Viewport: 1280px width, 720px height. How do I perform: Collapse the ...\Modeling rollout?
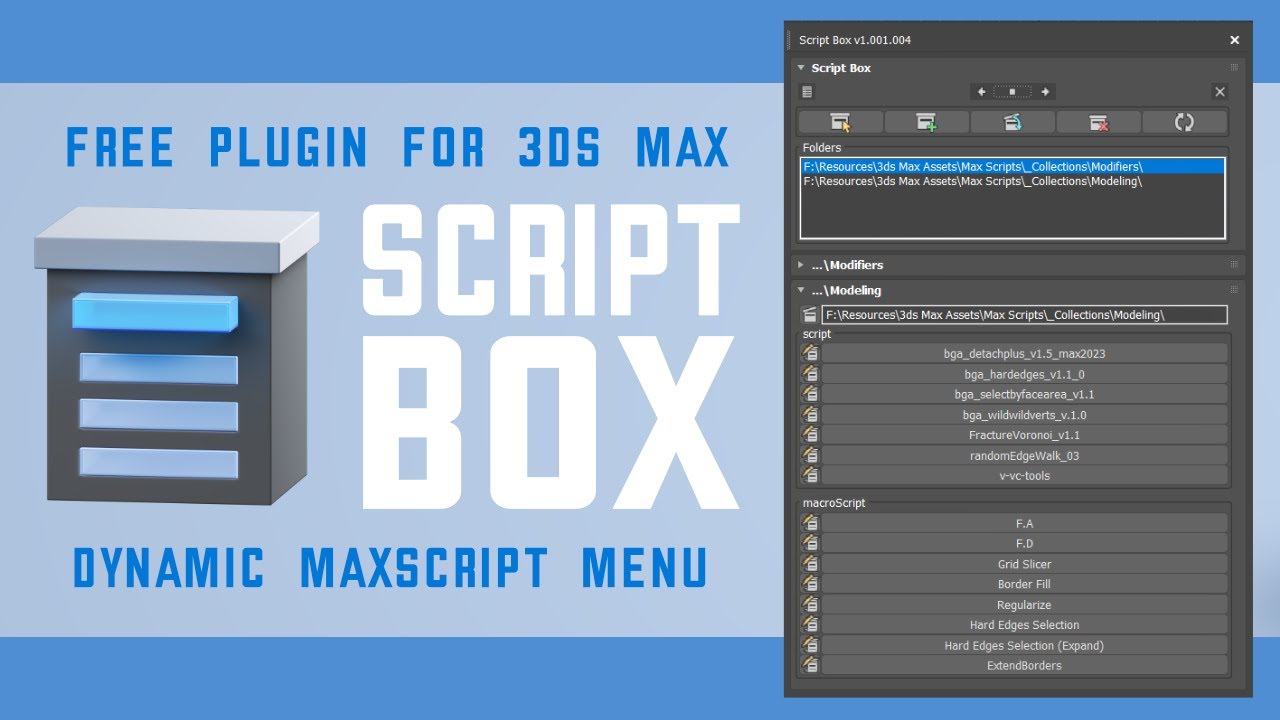point(802,290)
